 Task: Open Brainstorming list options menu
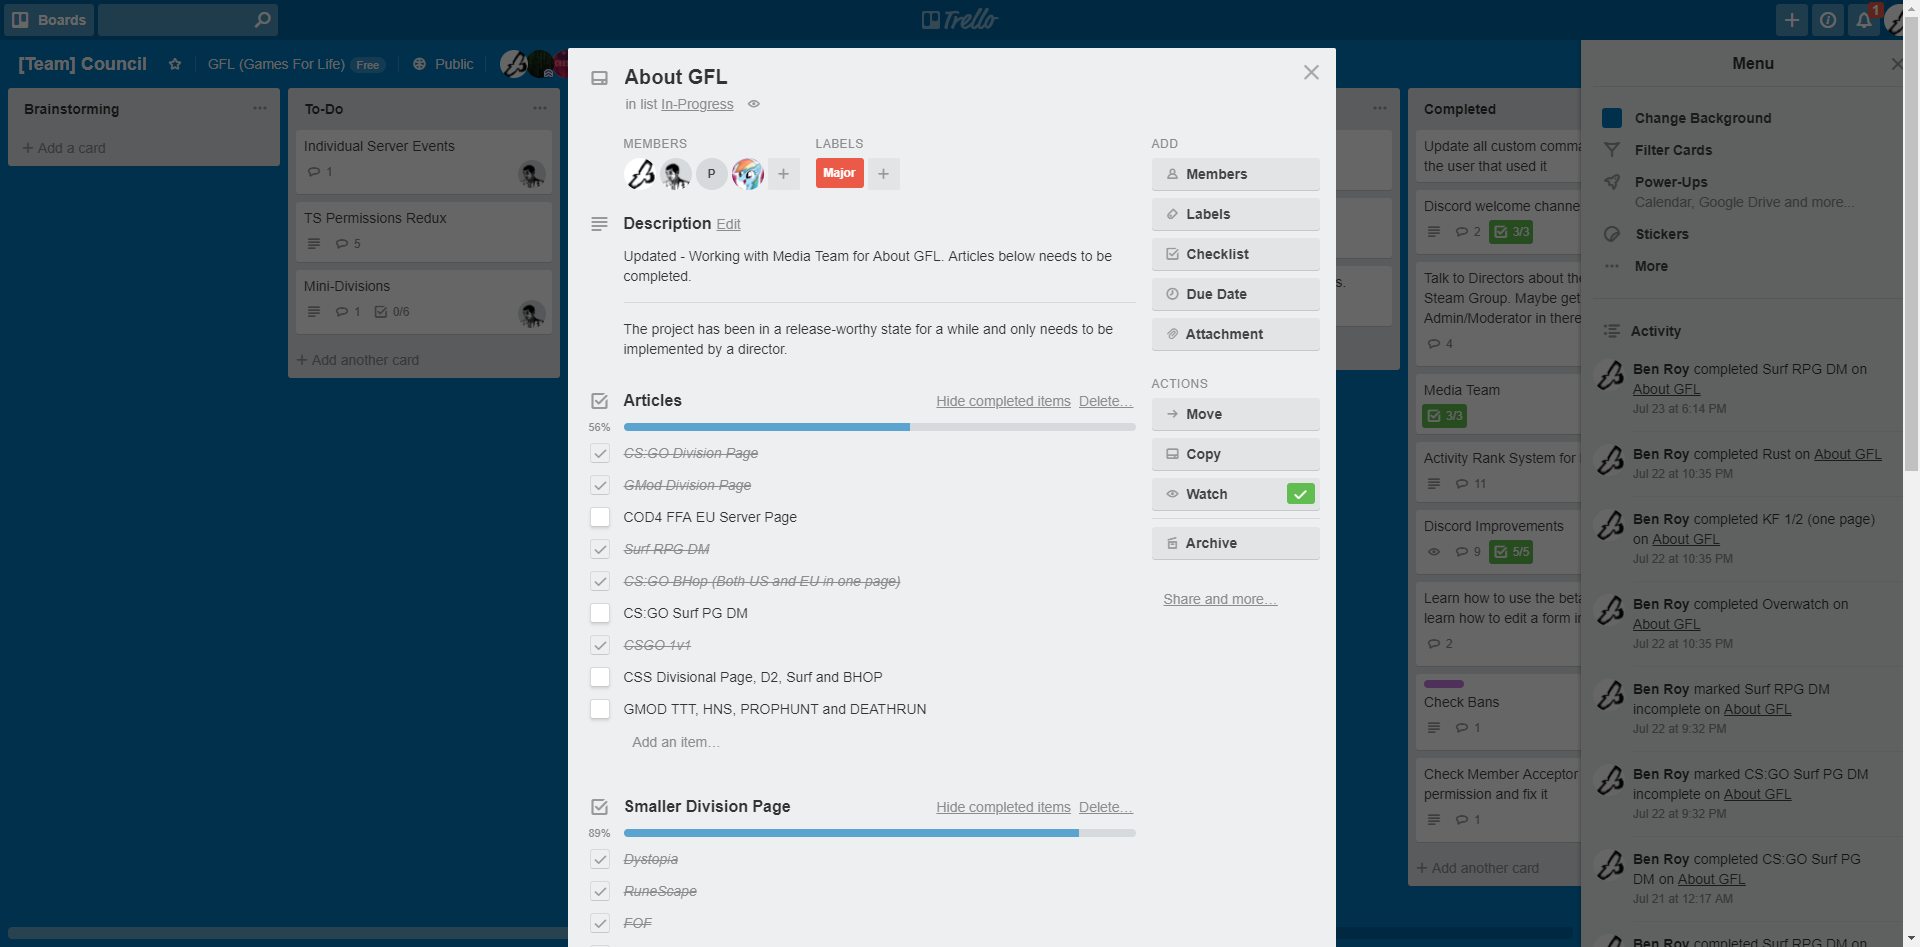pos(259,108)
